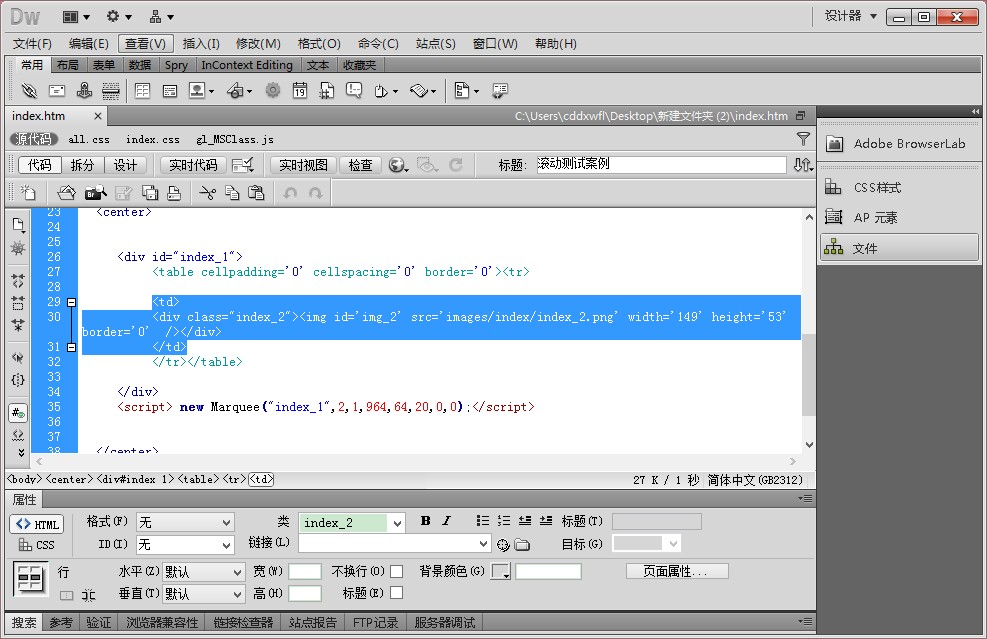The width and height of the screenshot is (987, 639).
Task: Click the 设计 design view button
Action: point(125,165)
